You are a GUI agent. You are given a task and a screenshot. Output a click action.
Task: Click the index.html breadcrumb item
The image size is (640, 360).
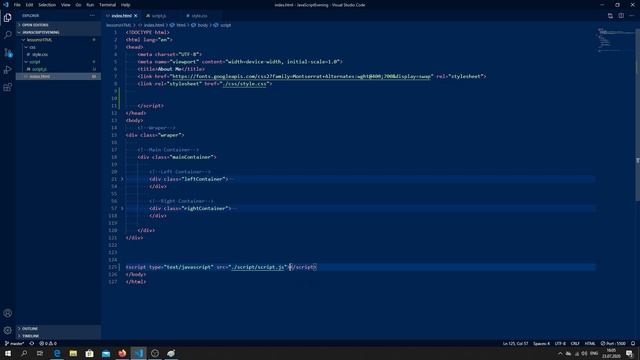(153, 25)
